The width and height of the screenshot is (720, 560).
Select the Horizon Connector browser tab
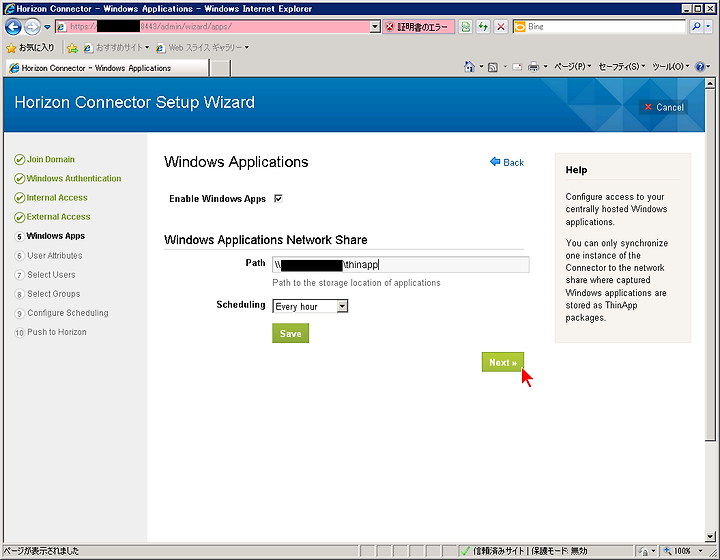pyautogui.click(x=107, y=68)
